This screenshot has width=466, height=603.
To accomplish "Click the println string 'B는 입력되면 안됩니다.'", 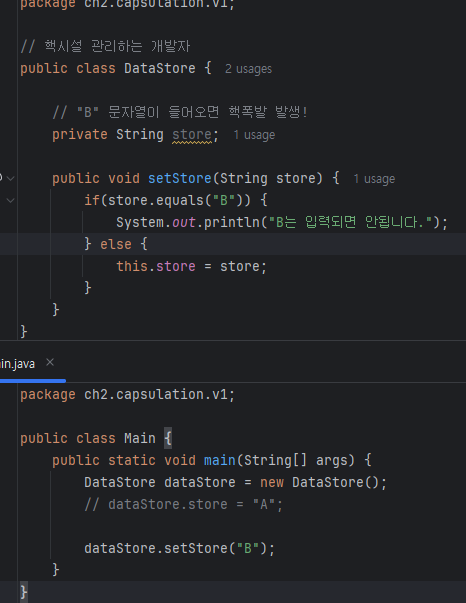I will coord(350,222).
